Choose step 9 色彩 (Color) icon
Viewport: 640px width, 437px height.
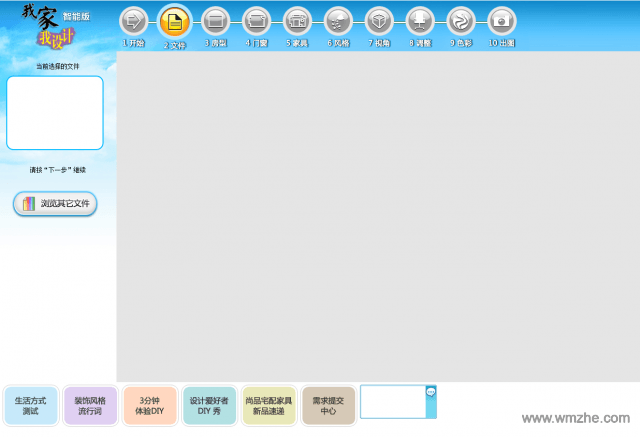[x=460, y=21]
